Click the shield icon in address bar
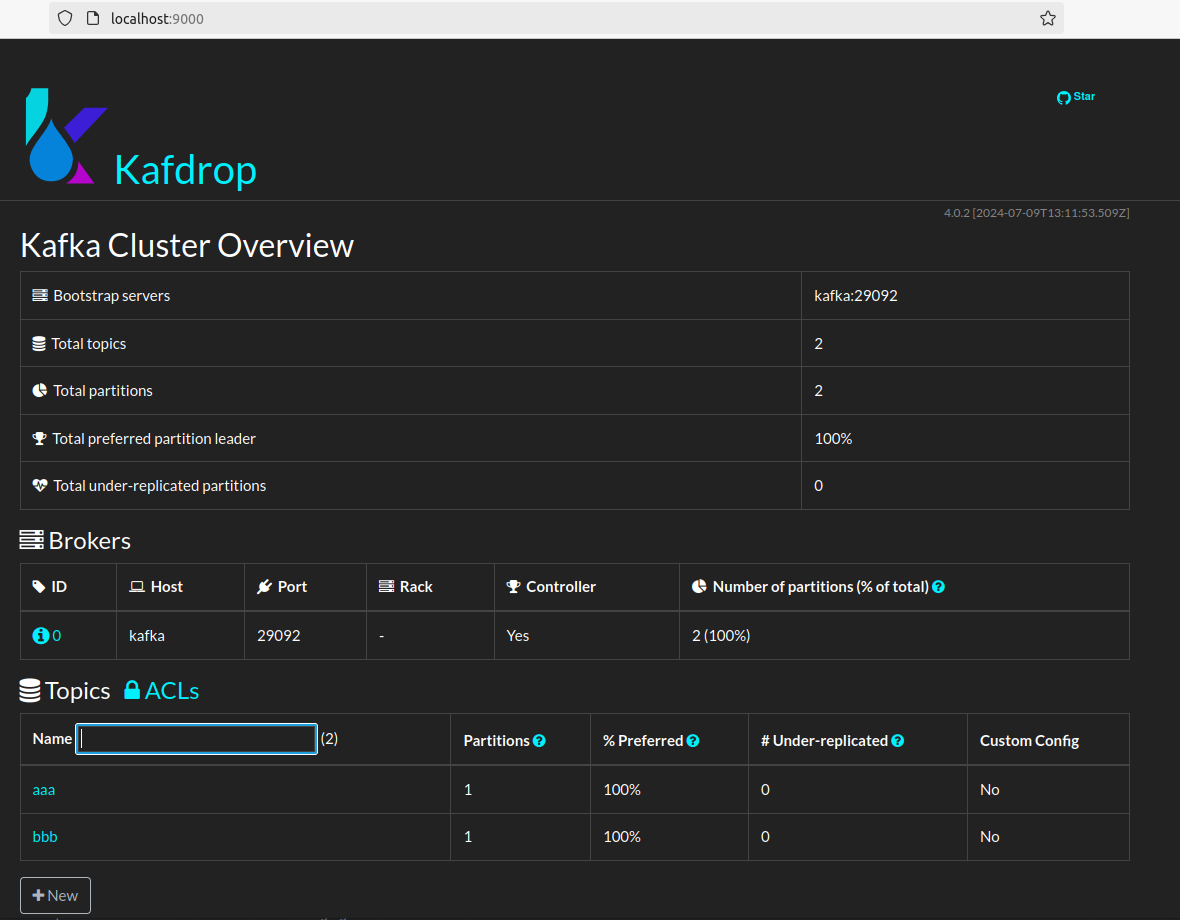Image resolution: width=1180 pixels, height=920 pixels. [x=65, y=18]
